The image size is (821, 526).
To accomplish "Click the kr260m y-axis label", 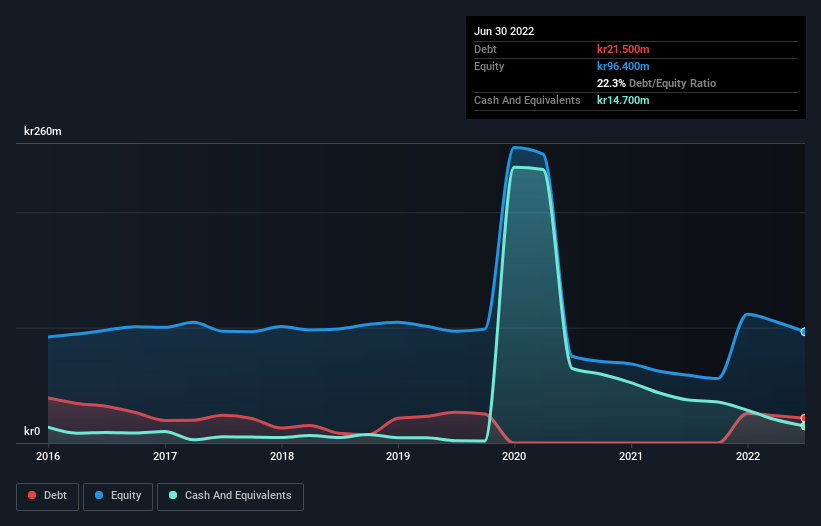I will click(x=42, y=131).
